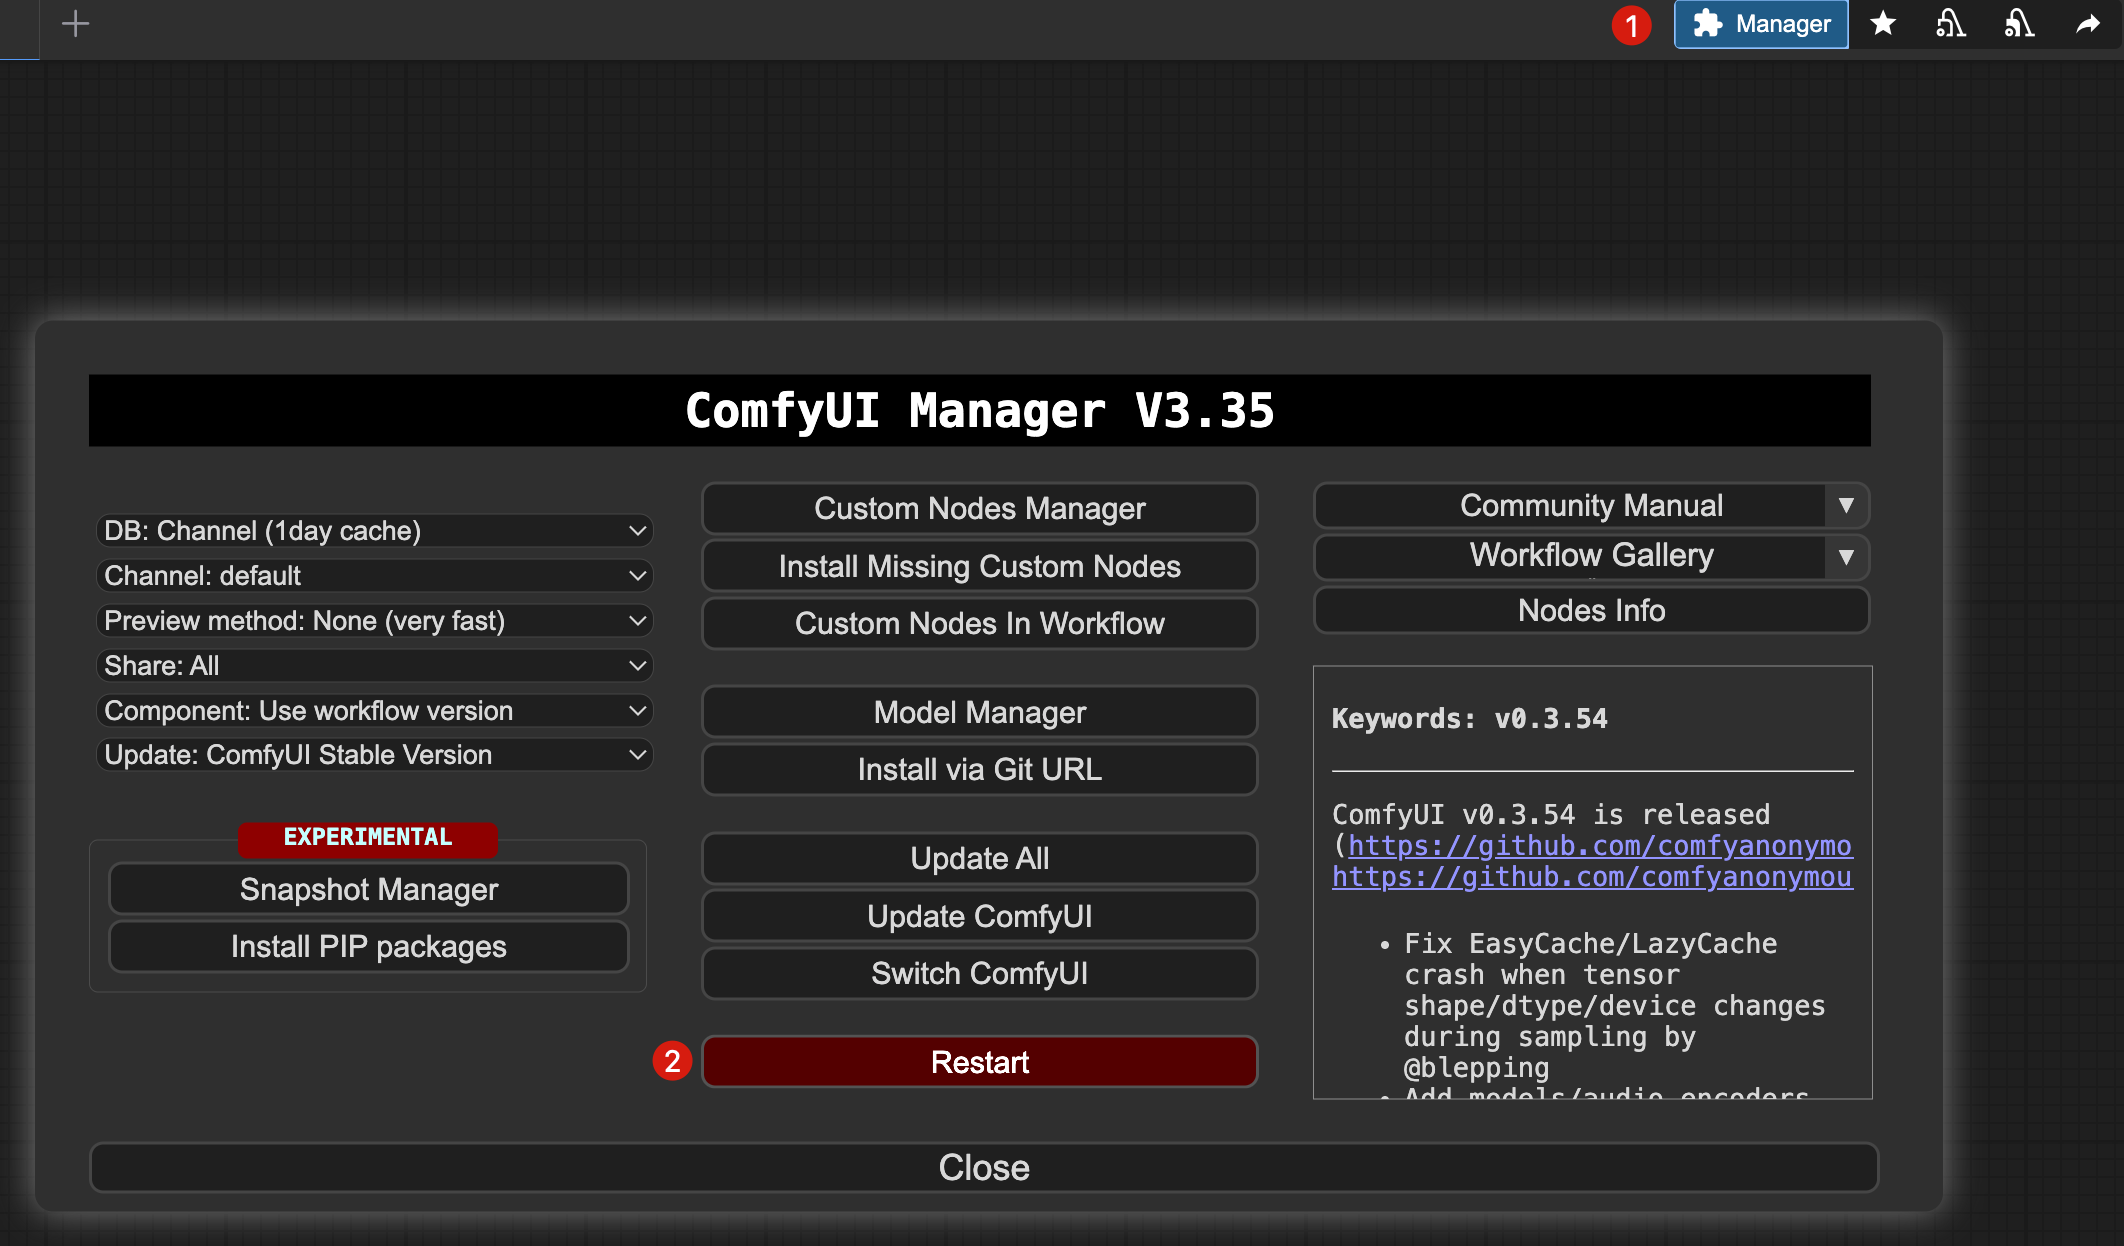Click the filled vacuum free memory icon
This screenshot has width=2124, height=1246.
click(x=2018, y=24)
